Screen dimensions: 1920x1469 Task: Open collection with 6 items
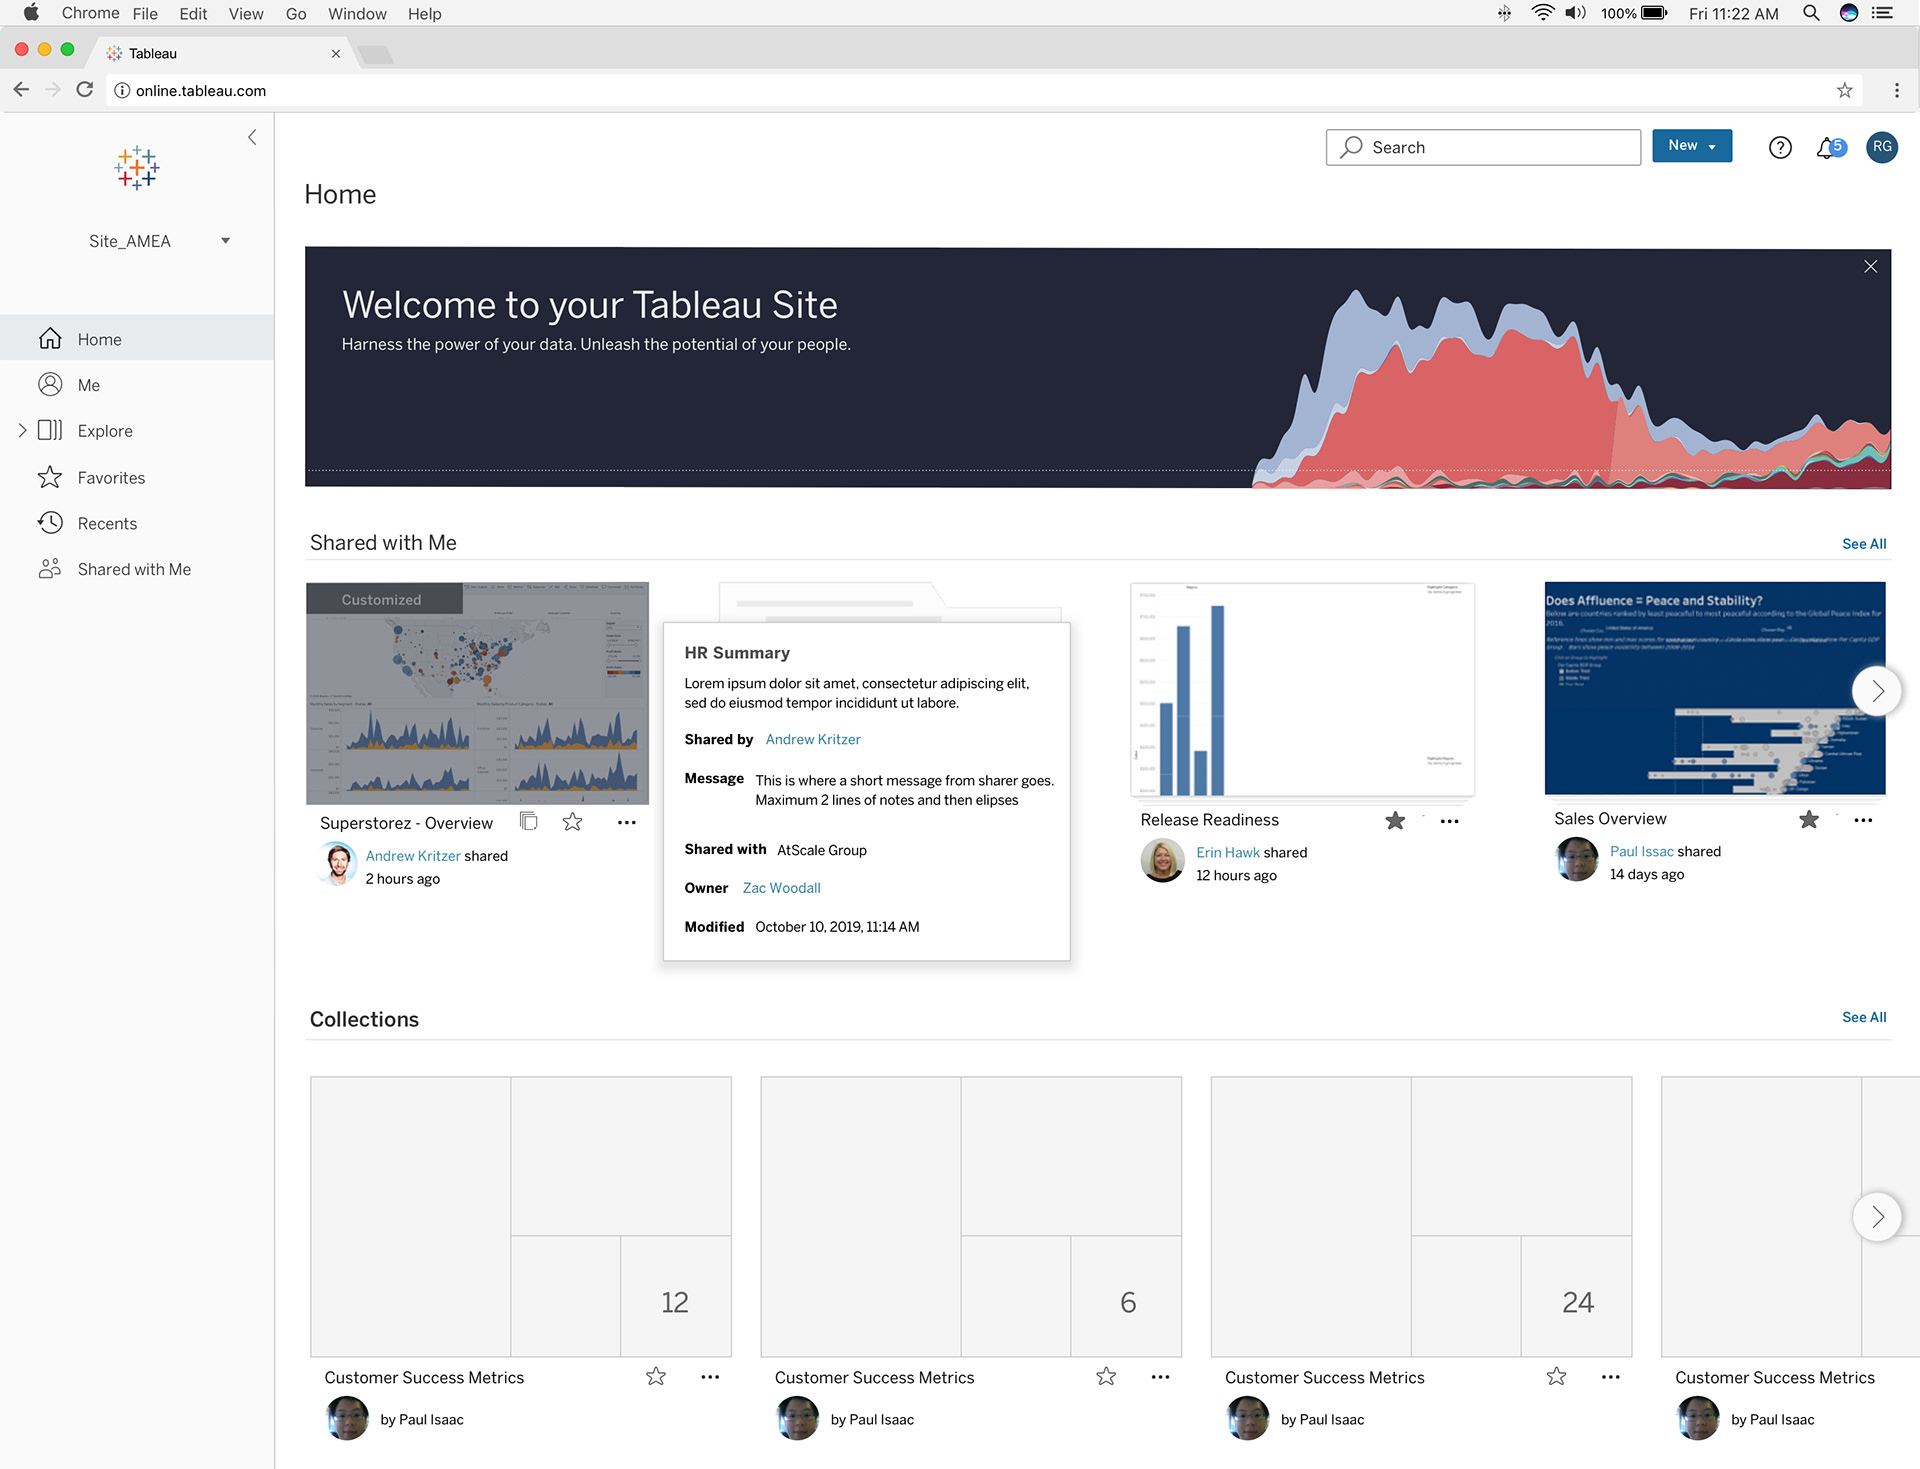pyautogui.click(x=971, y=1217)
